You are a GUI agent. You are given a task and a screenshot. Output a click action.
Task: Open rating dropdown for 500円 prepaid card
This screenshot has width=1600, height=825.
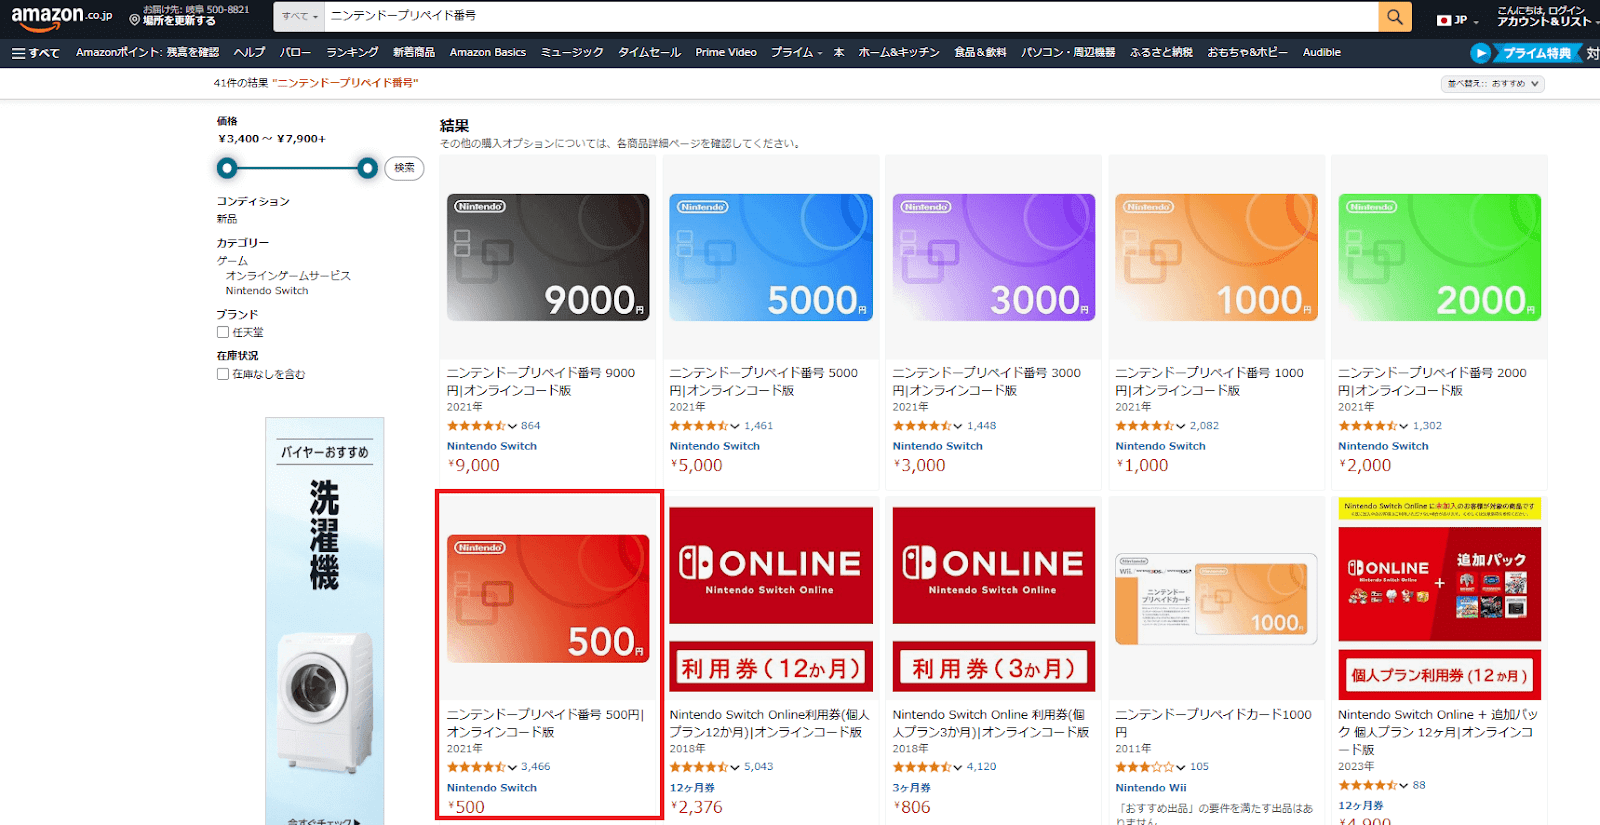tap(512, 767)
